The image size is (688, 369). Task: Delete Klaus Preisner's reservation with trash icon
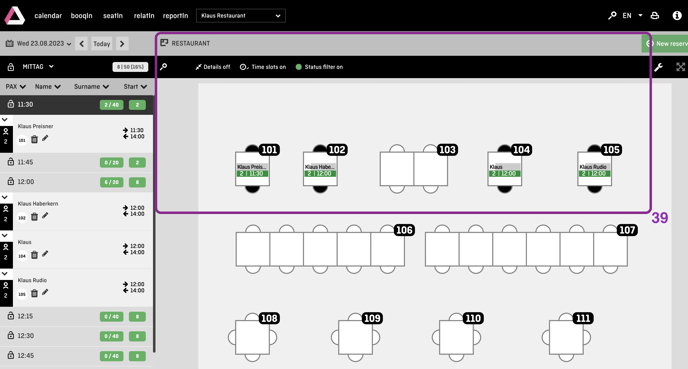(x=34, y=140)
